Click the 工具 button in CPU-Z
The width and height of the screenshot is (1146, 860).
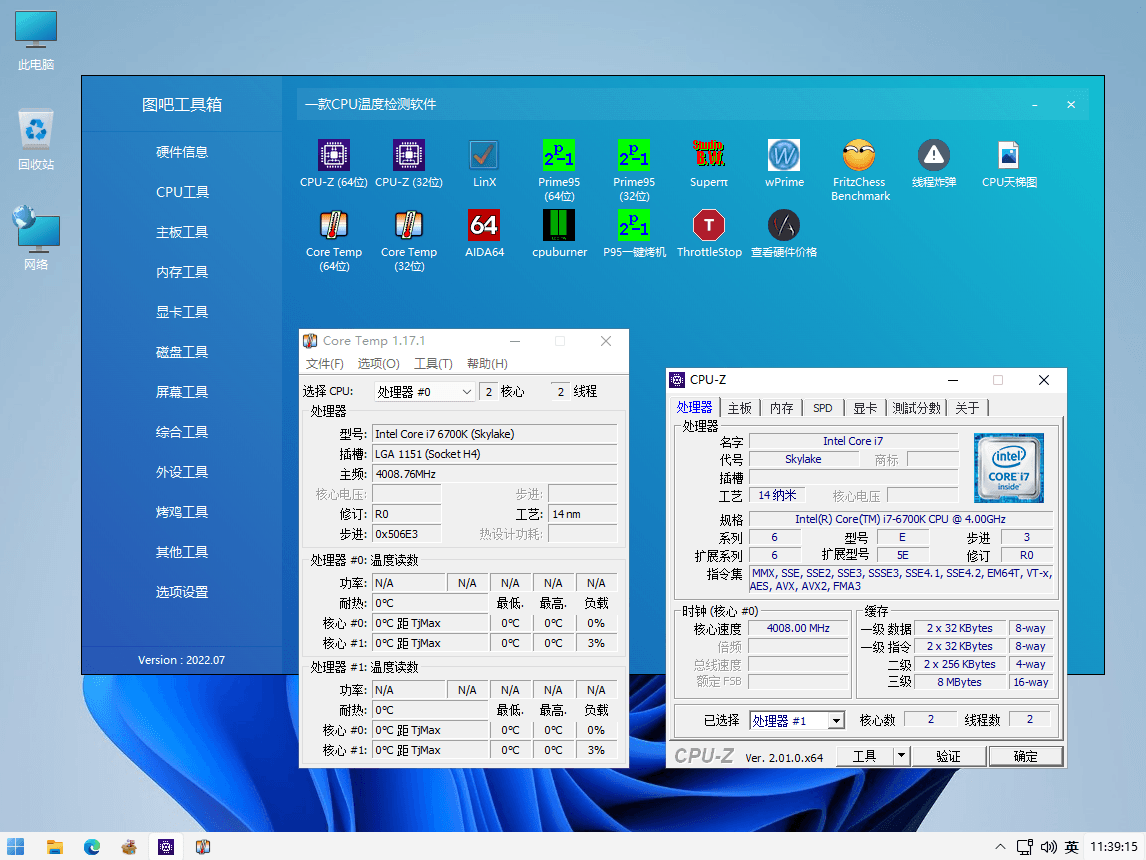pos(865,756)
